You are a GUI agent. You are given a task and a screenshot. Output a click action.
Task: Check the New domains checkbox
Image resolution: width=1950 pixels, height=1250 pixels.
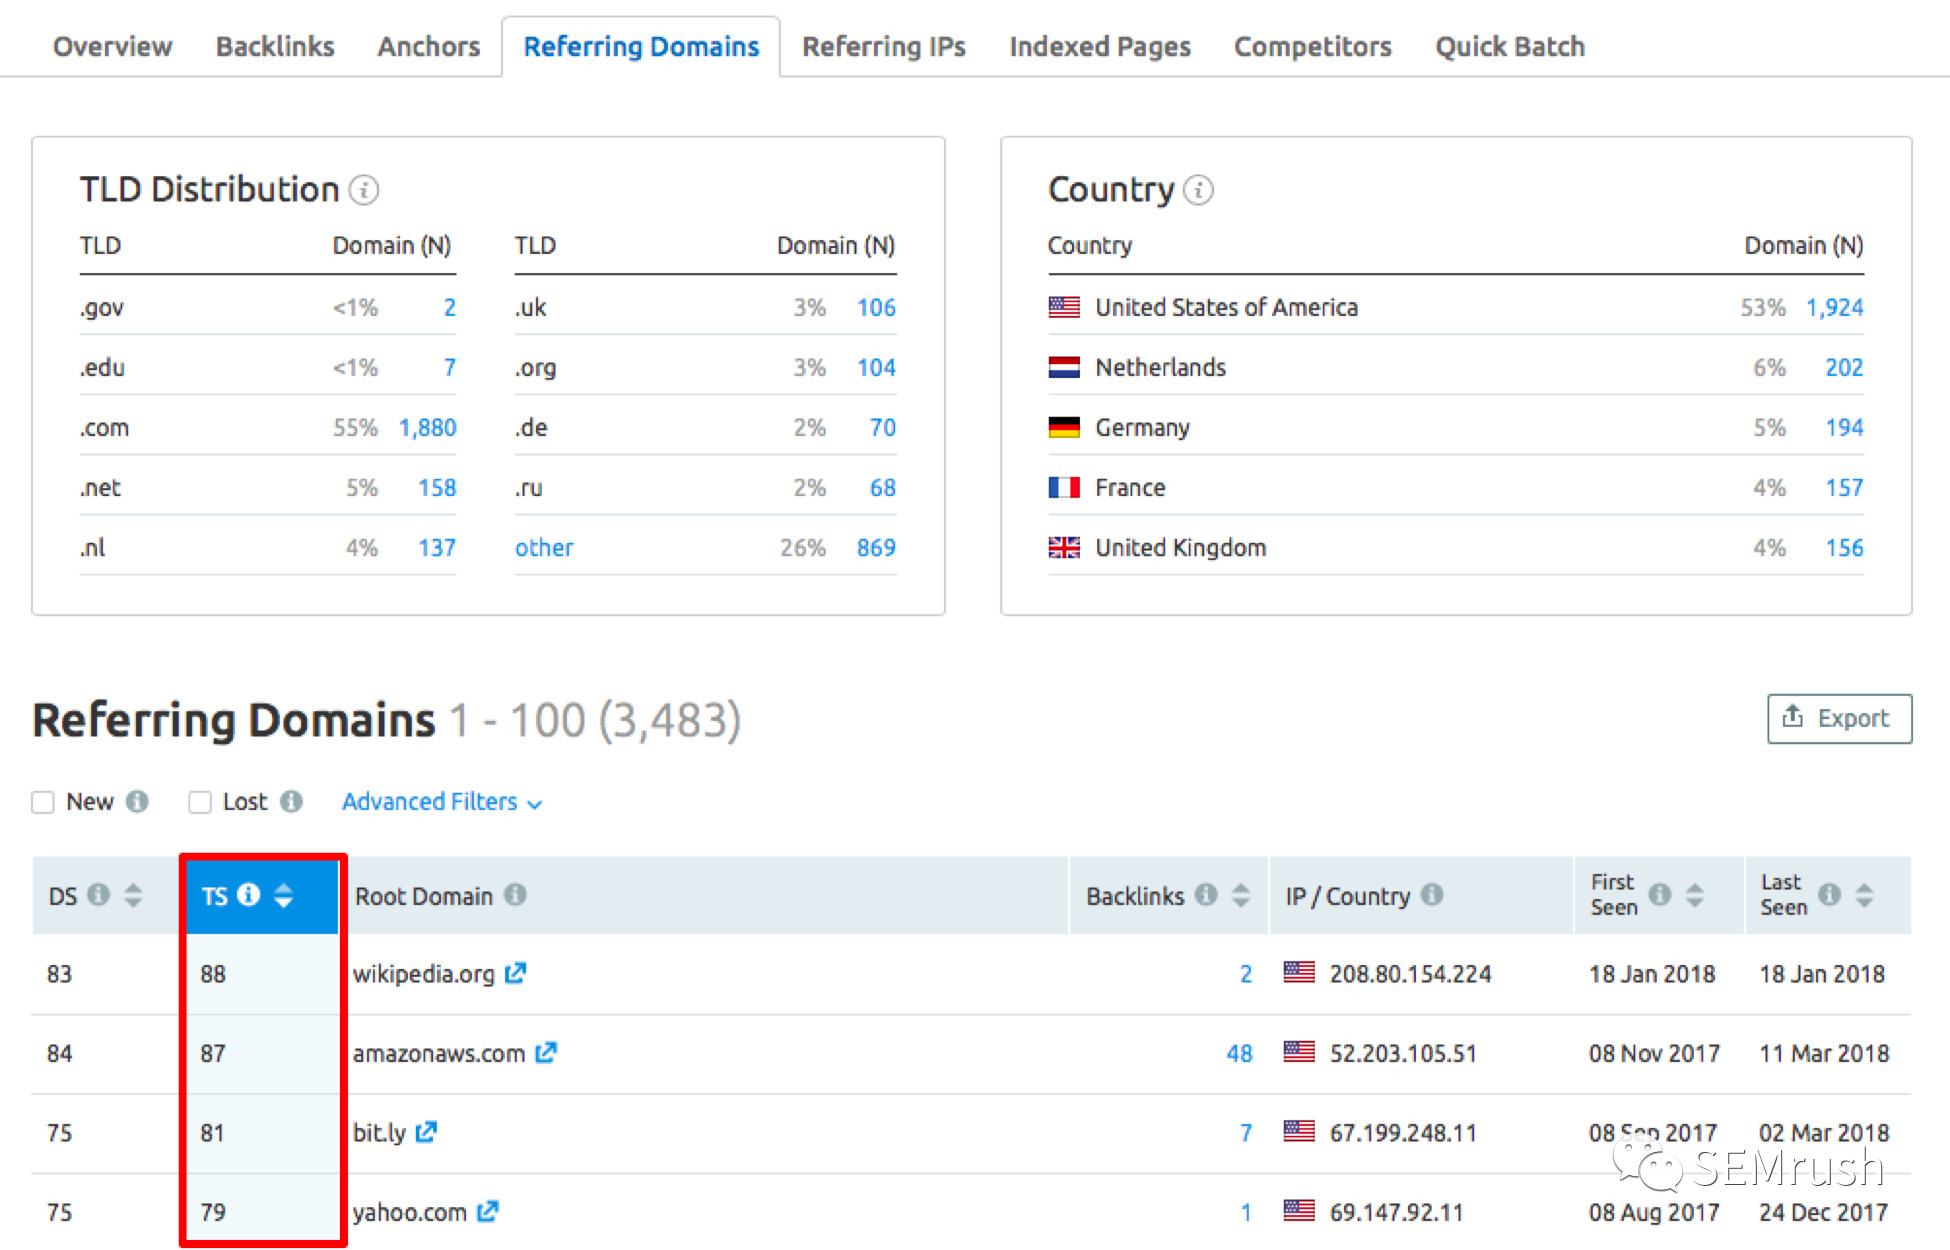43,802
